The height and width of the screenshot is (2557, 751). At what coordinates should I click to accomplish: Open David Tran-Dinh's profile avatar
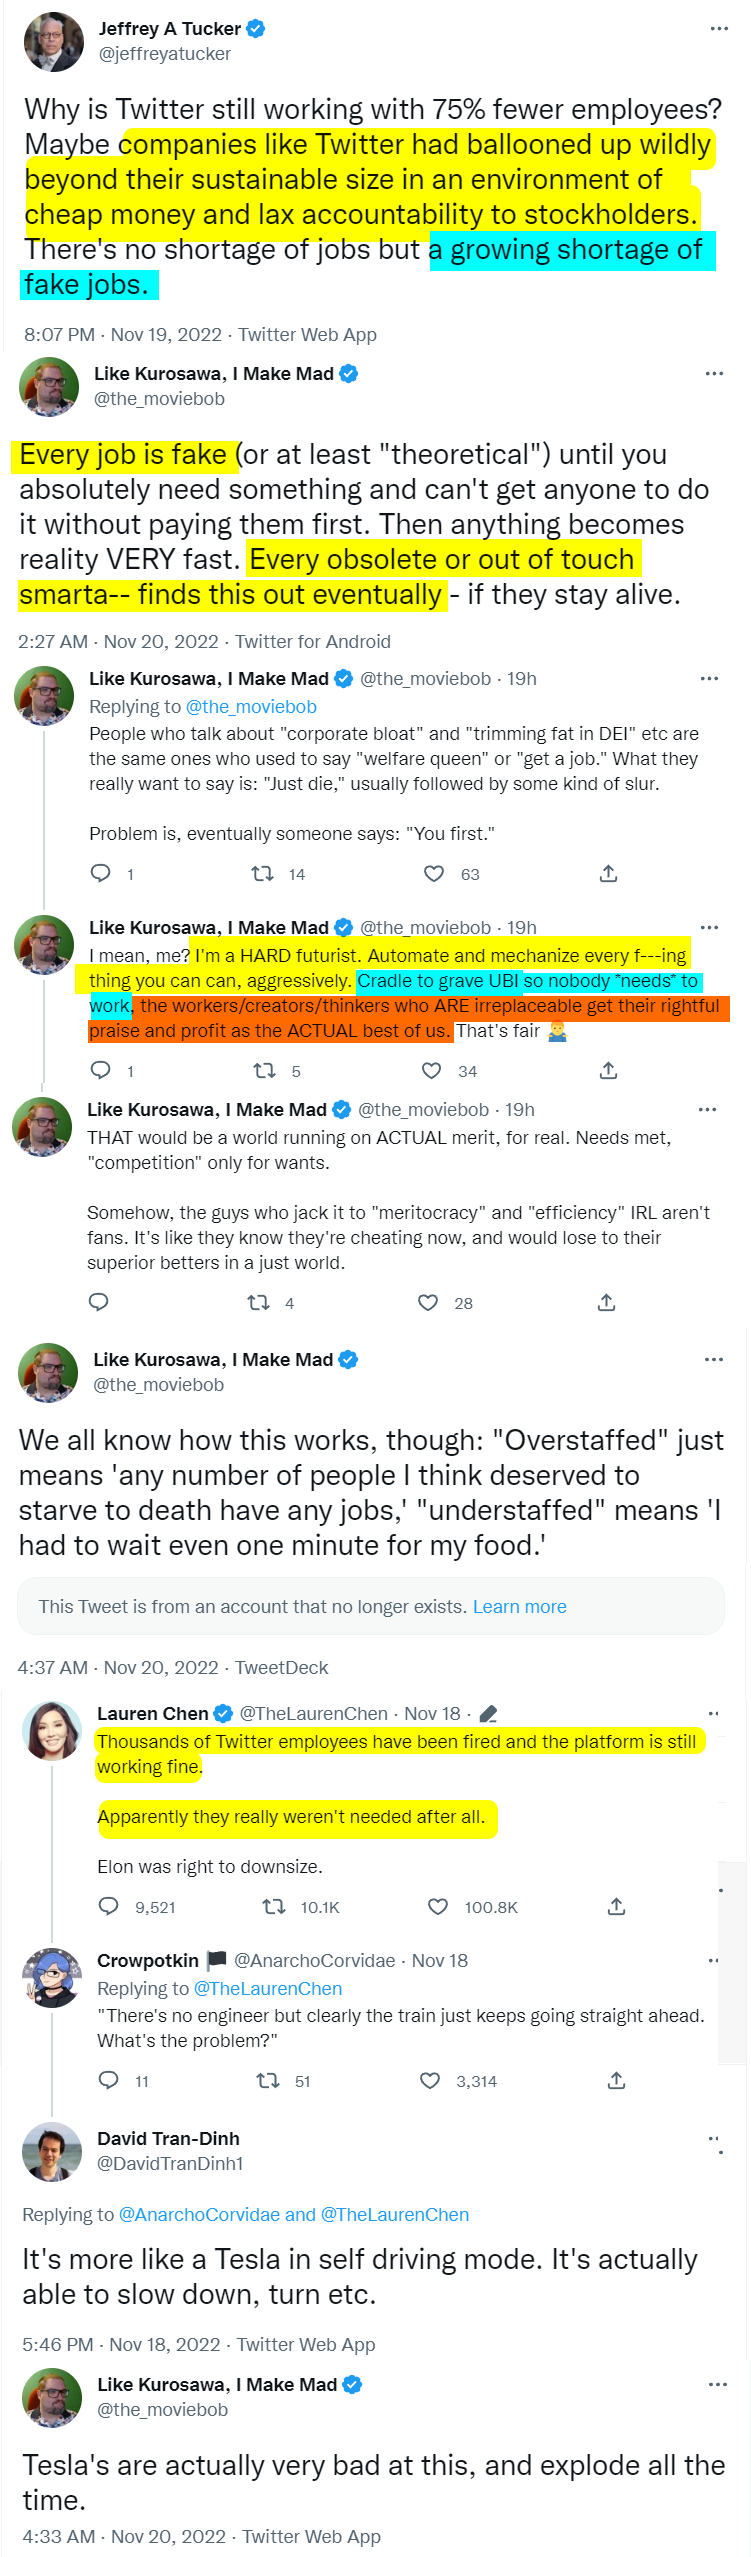click(52, 2150)
